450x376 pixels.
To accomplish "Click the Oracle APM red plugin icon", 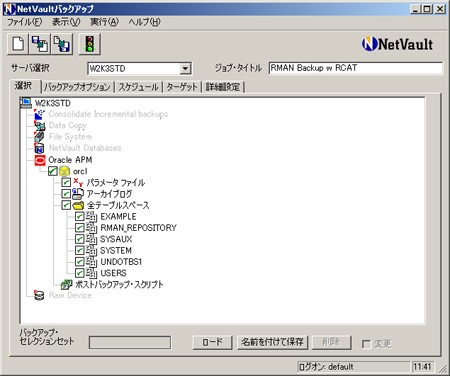I will [x=40, y=160].
